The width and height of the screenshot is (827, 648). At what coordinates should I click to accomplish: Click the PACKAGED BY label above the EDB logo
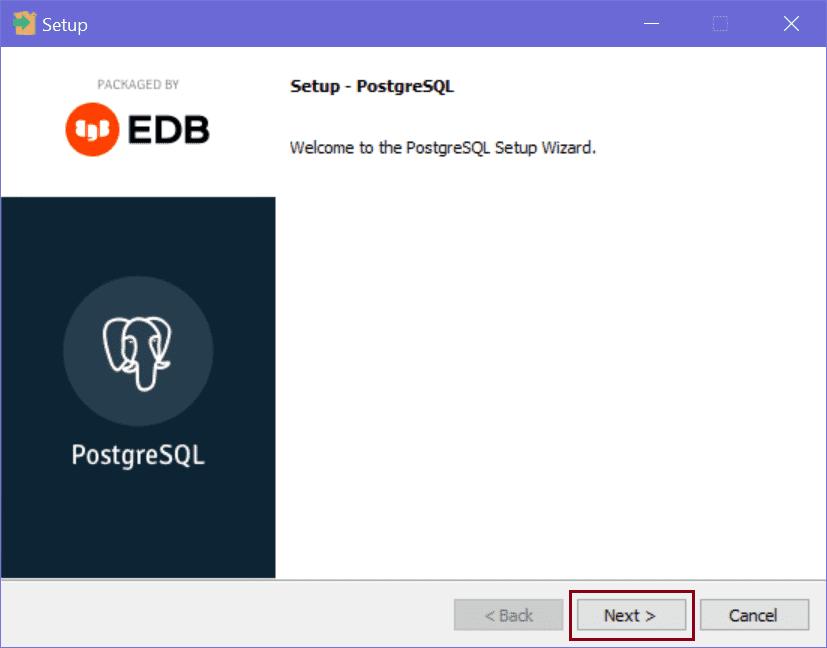(138, 85)
